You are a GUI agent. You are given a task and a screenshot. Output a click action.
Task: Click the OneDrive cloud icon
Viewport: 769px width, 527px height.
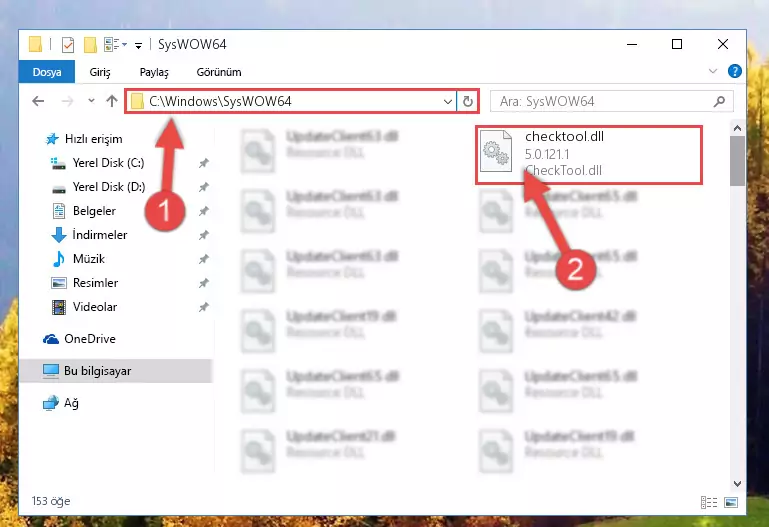click(51, 339)
